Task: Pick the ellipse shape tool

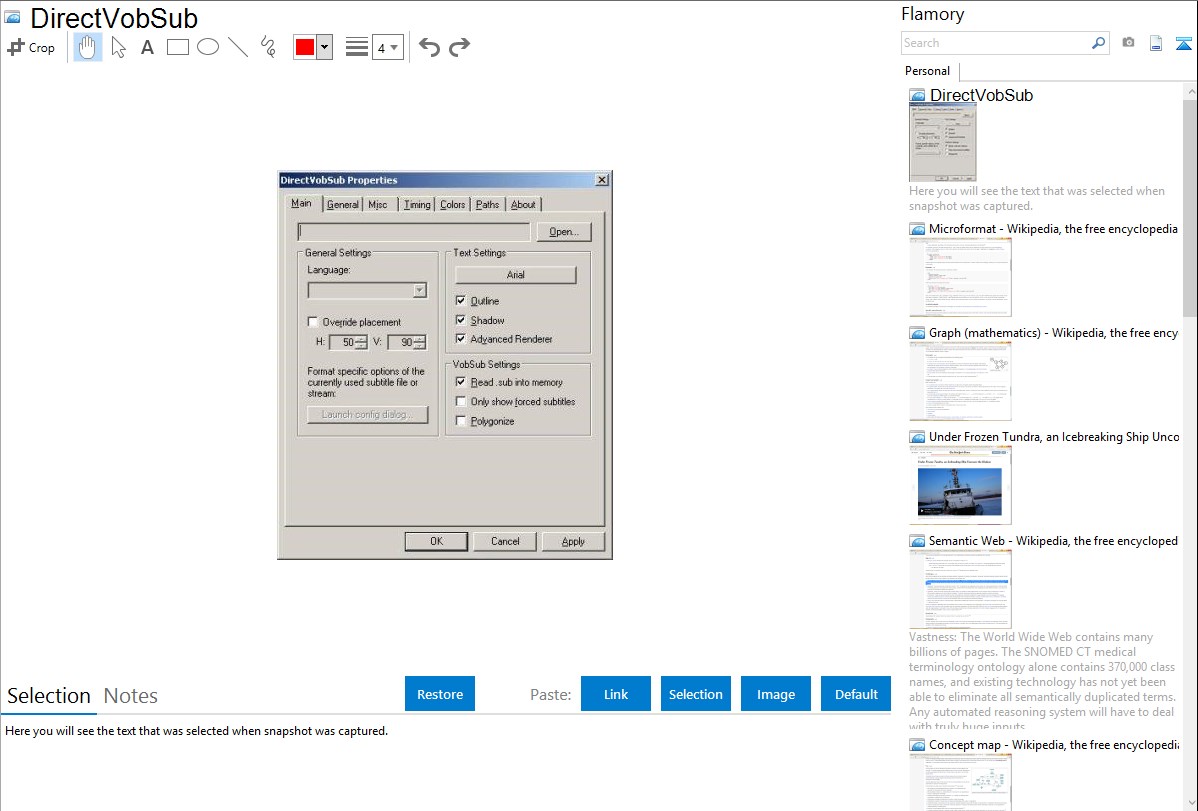Action: tap(208, 47)
